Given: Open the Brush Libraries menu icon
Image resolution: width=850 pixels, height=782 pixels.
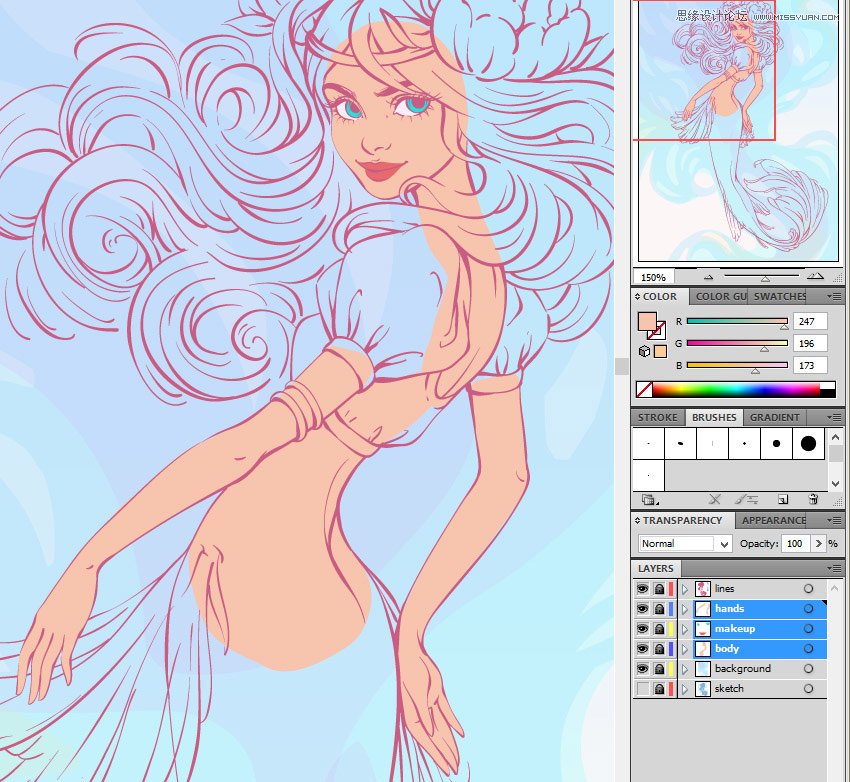Looking at the screenshot, I should [648, 499].
